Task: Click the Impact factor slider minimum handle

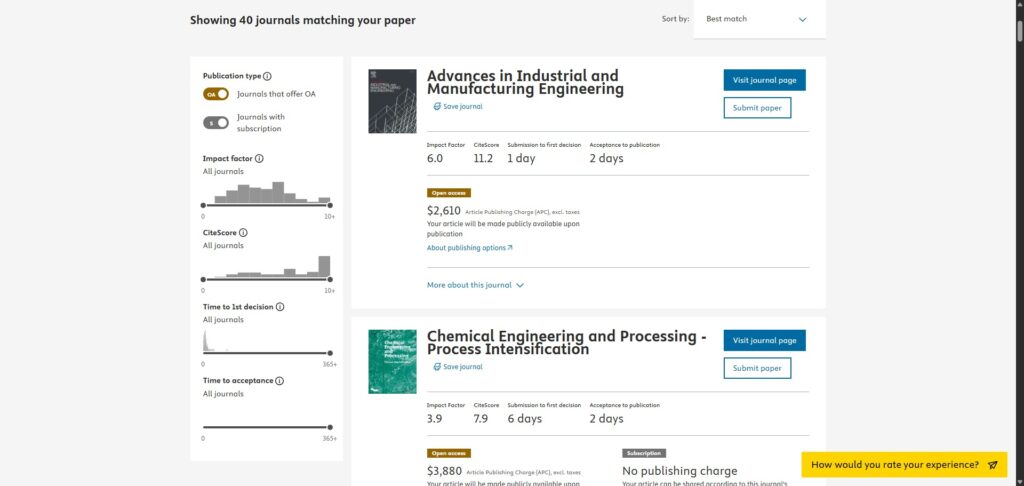Action: (x=203, y=205)
